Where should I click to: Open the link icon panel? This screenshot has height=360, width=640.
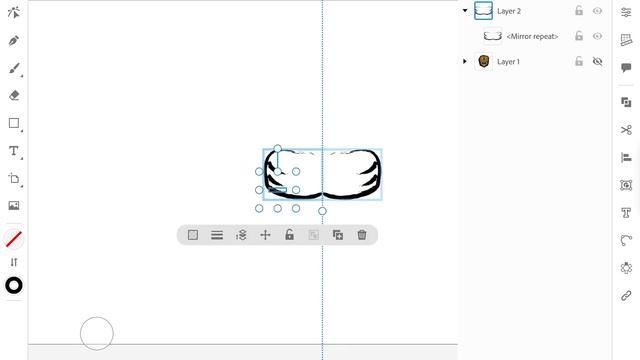[626, 296]
